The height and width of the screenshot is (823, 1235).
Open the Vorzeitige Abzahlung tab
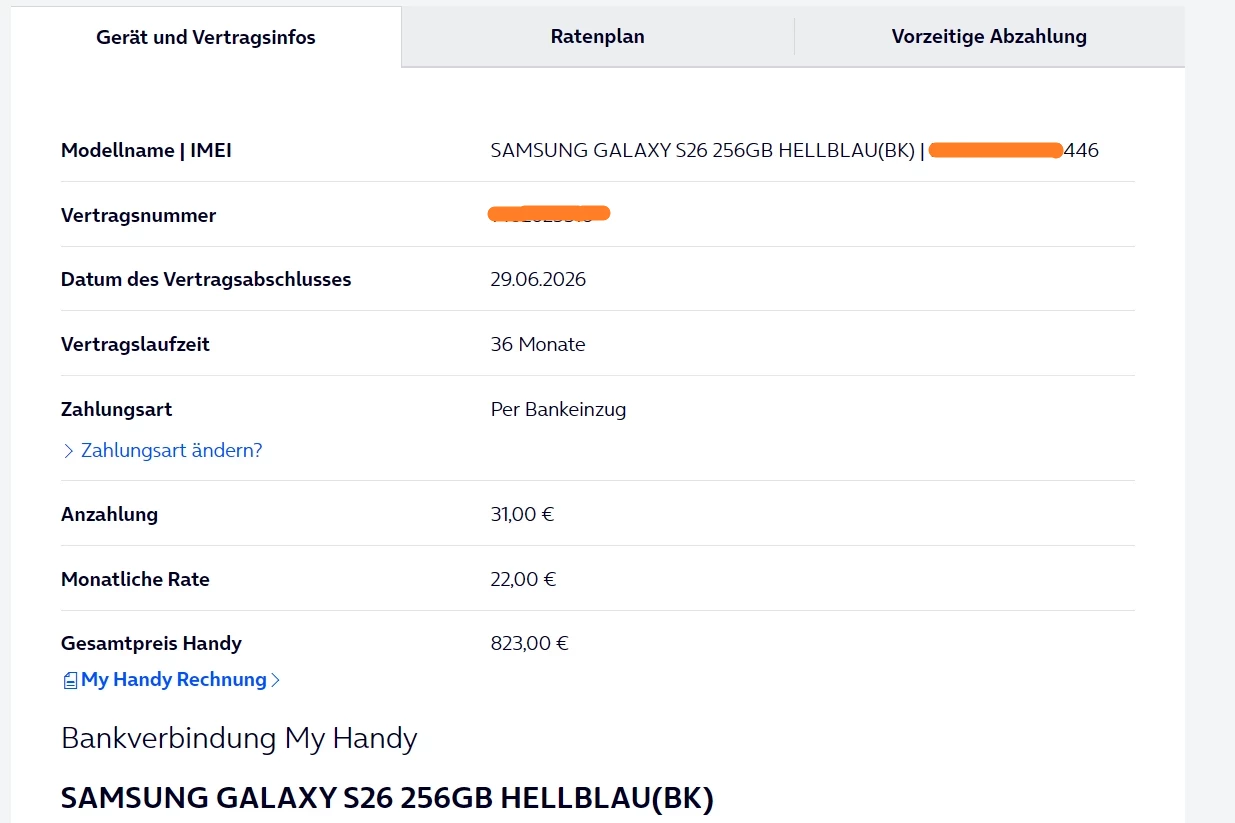click(989, 37)
